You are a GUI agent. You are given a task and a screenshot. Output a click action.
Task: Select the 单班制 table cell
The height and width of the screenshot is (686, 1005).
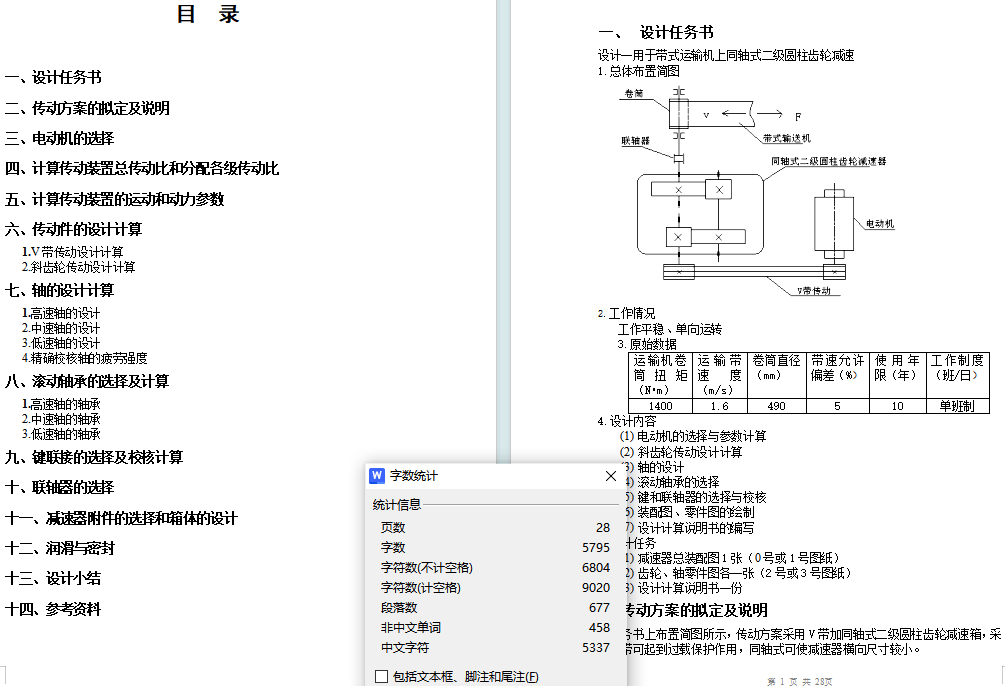coord(957,406)
